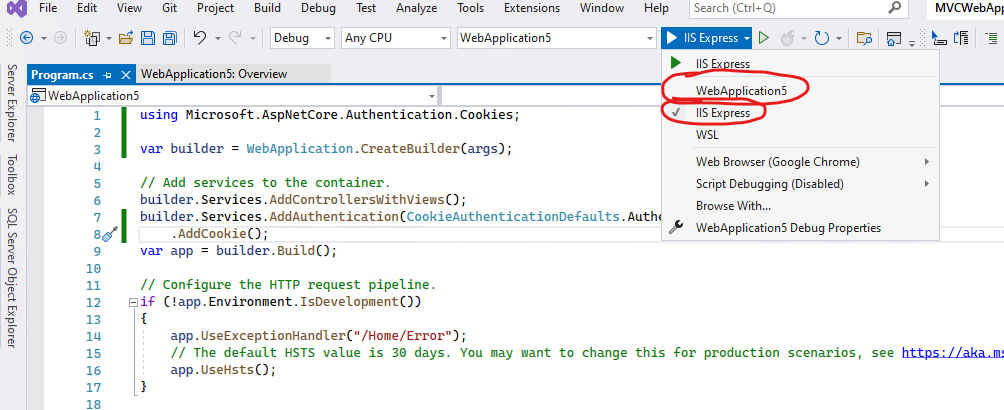
Task: Switch to the WebApplication5: Overview tab
Action: tap(214, 74)
